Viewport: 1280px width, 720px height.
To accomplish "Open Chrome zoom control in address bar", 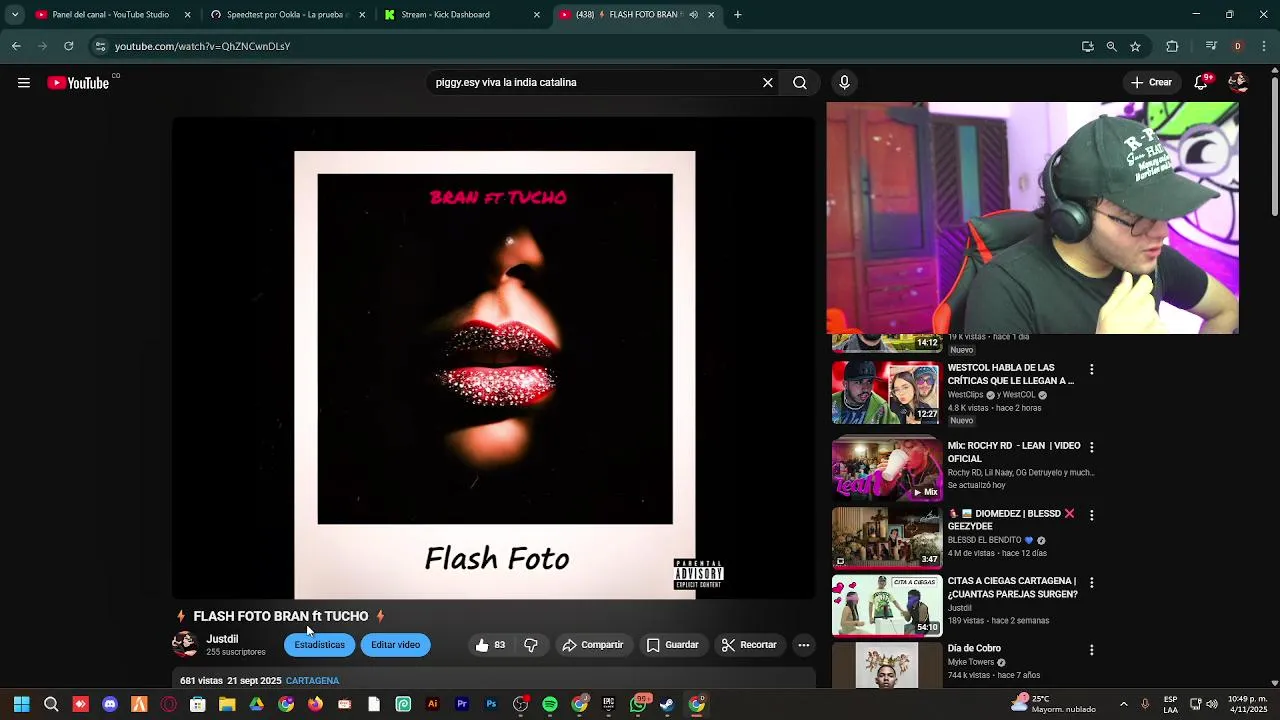I will coord(1111,46).
